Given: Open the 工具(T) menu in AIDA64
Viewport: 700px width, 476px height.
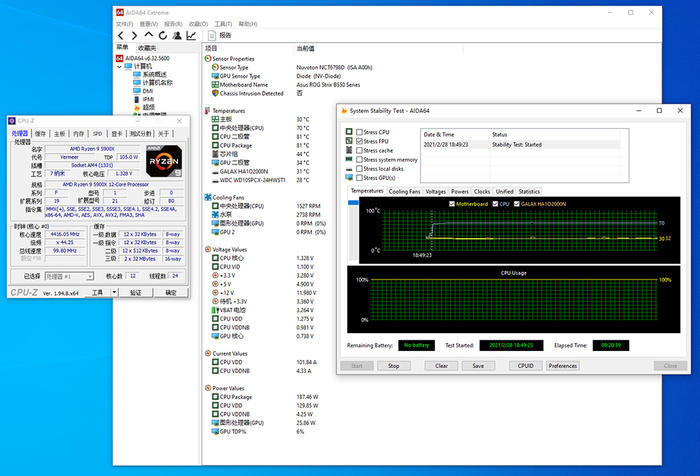Looking at the screenshot, I should point(223,24).
